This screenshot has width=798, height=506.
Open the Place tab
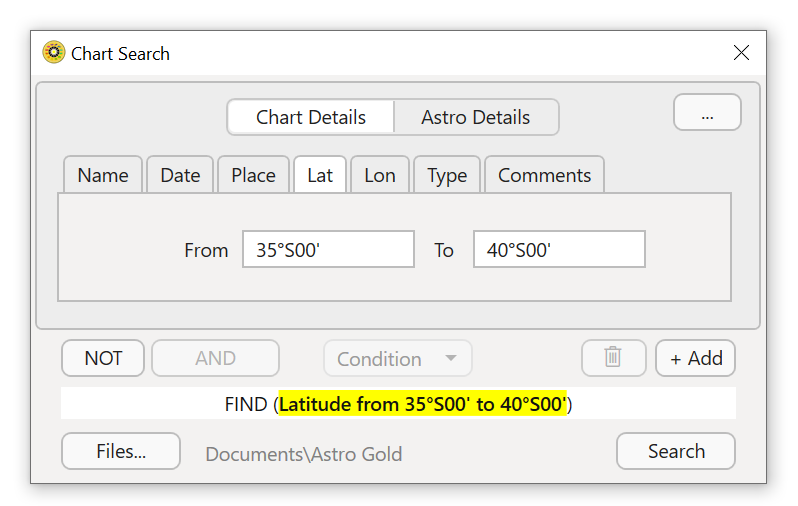[x=253, y=175]
